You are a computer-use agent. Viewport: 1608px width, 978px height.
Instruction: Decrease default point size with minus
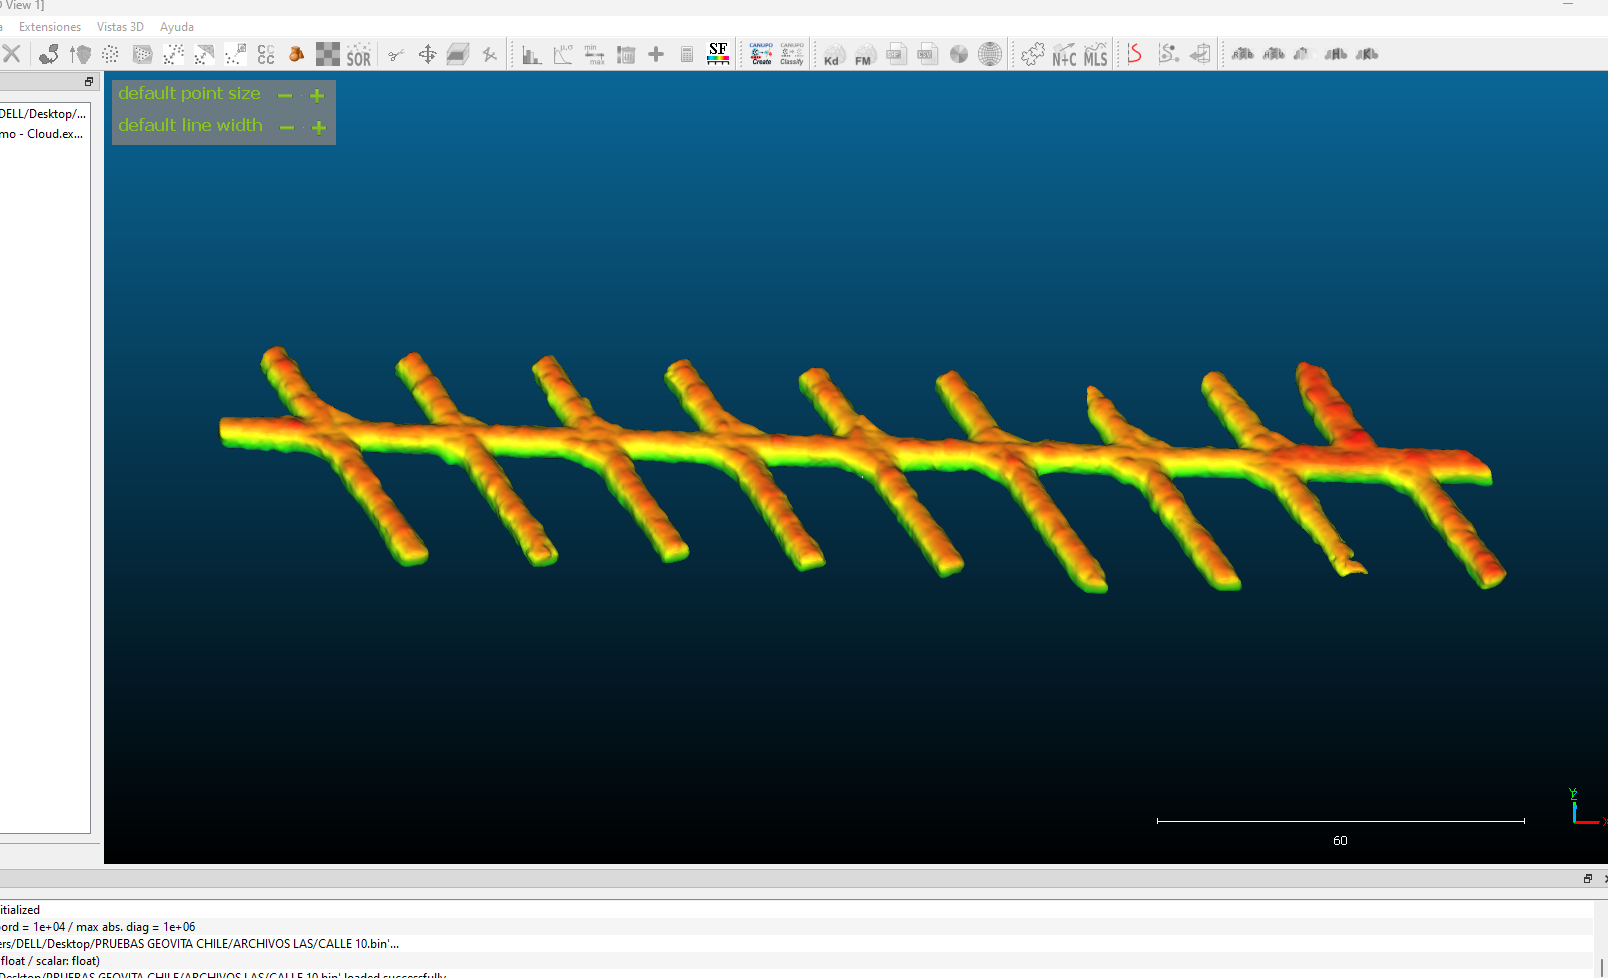pos(285,96)
